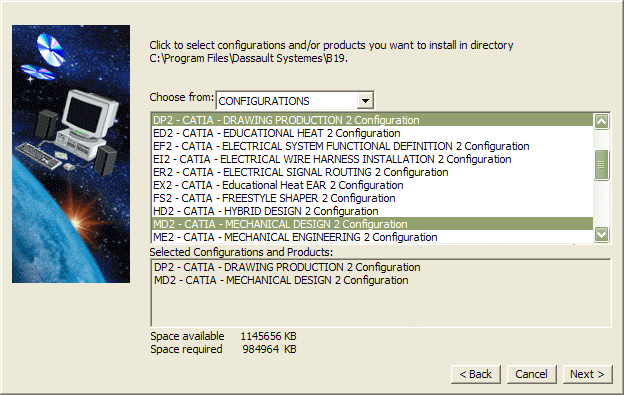The width and height of the screenshot is (624, 395).
Task: Deselect DP2 - DRAWING PRODUCTION 2 Configuration
Action: pyautogui.click(x=372, y=120)
